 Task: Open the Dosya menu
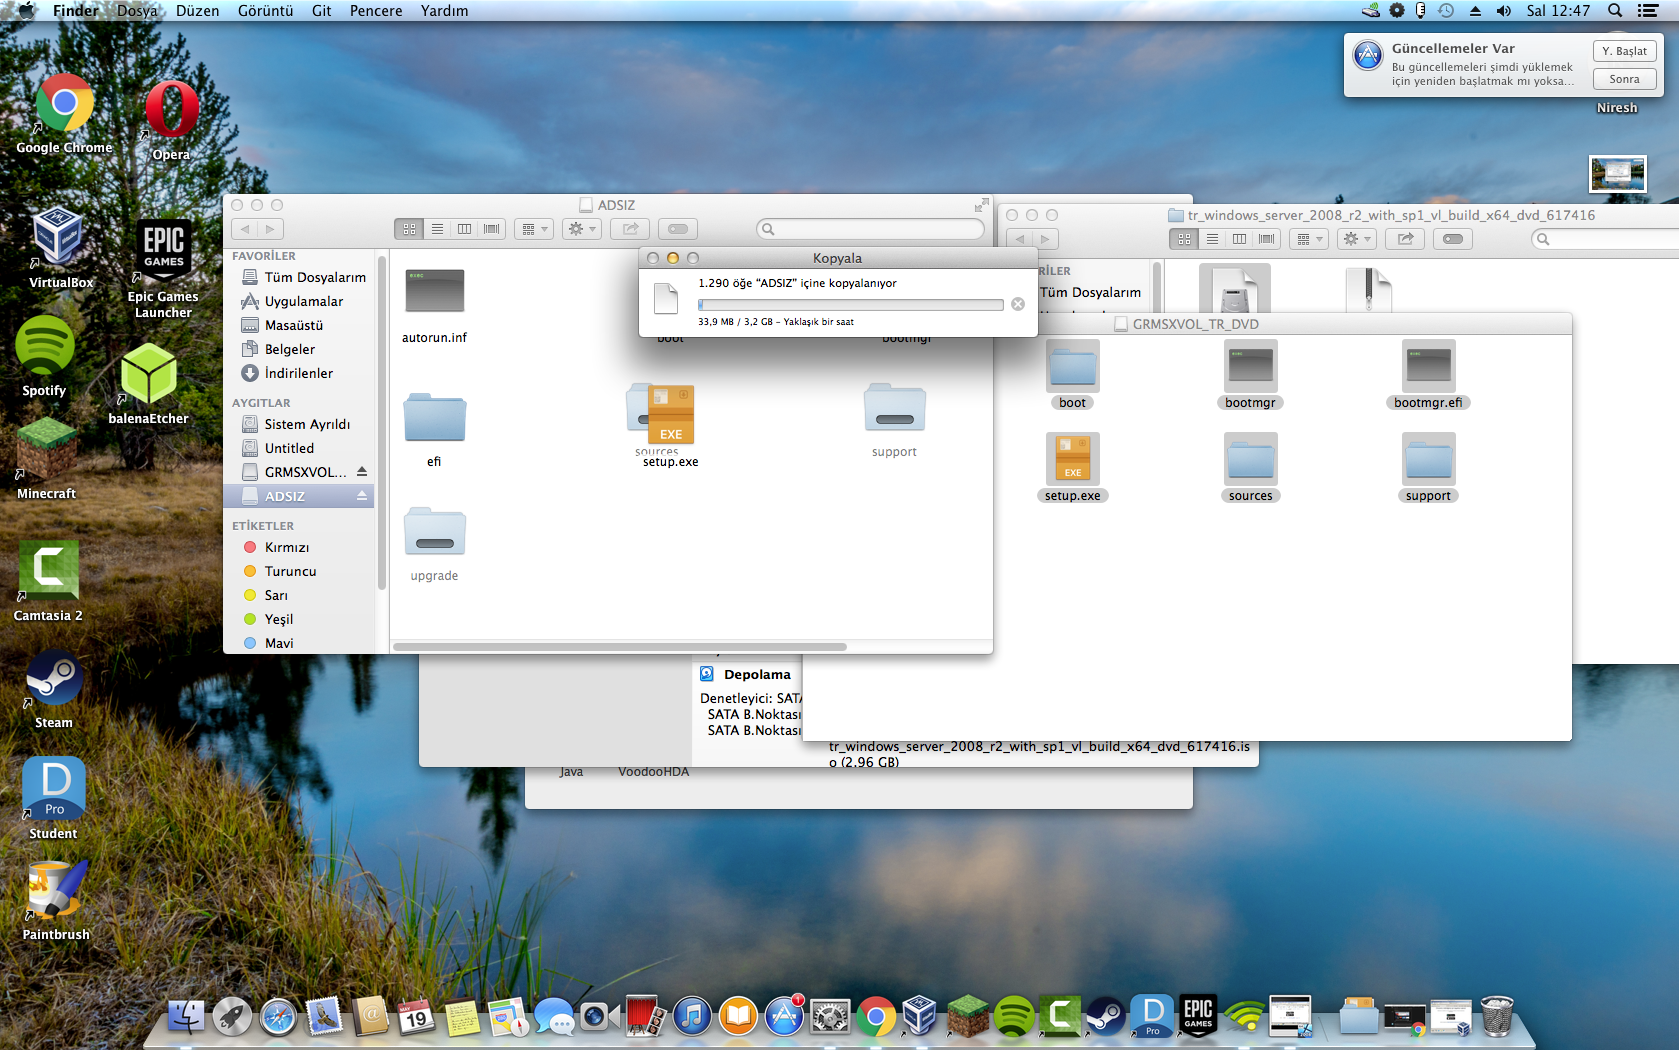tap(137, 11)
